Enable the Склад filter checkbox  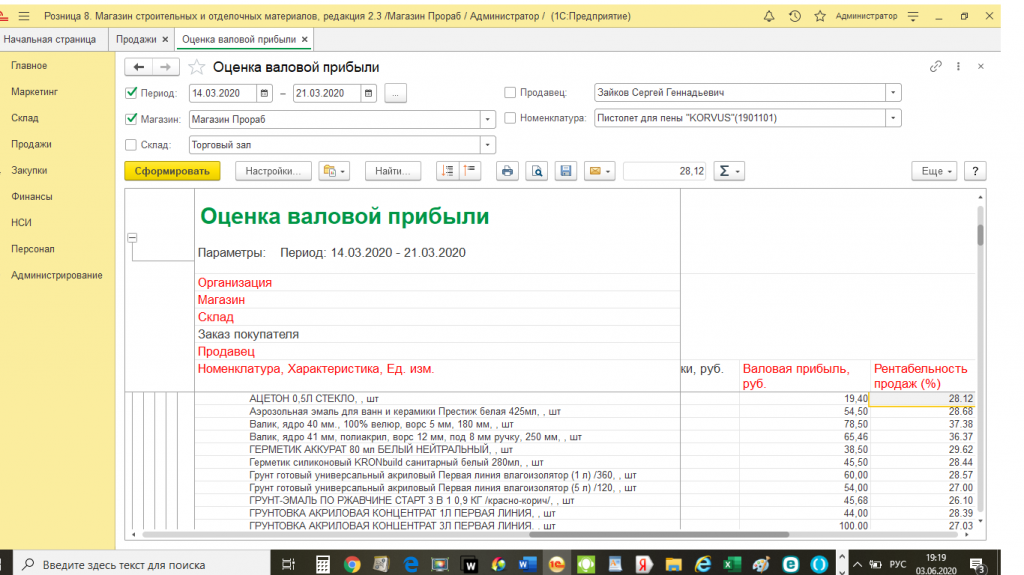click(131, 144)
